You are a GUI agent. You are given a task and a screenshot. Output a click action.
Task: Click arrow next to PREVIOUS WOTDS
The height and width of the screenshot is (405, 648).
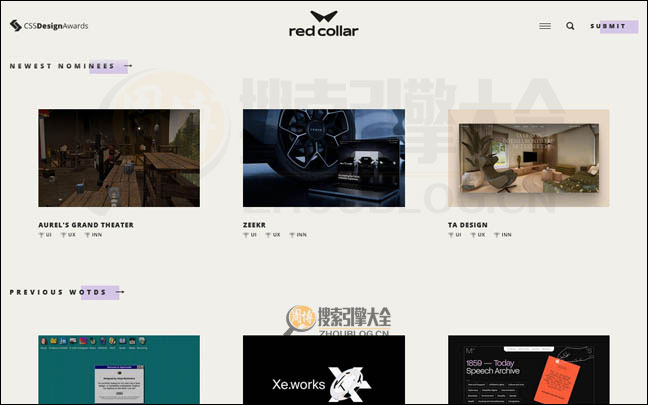tap(120, 292)
